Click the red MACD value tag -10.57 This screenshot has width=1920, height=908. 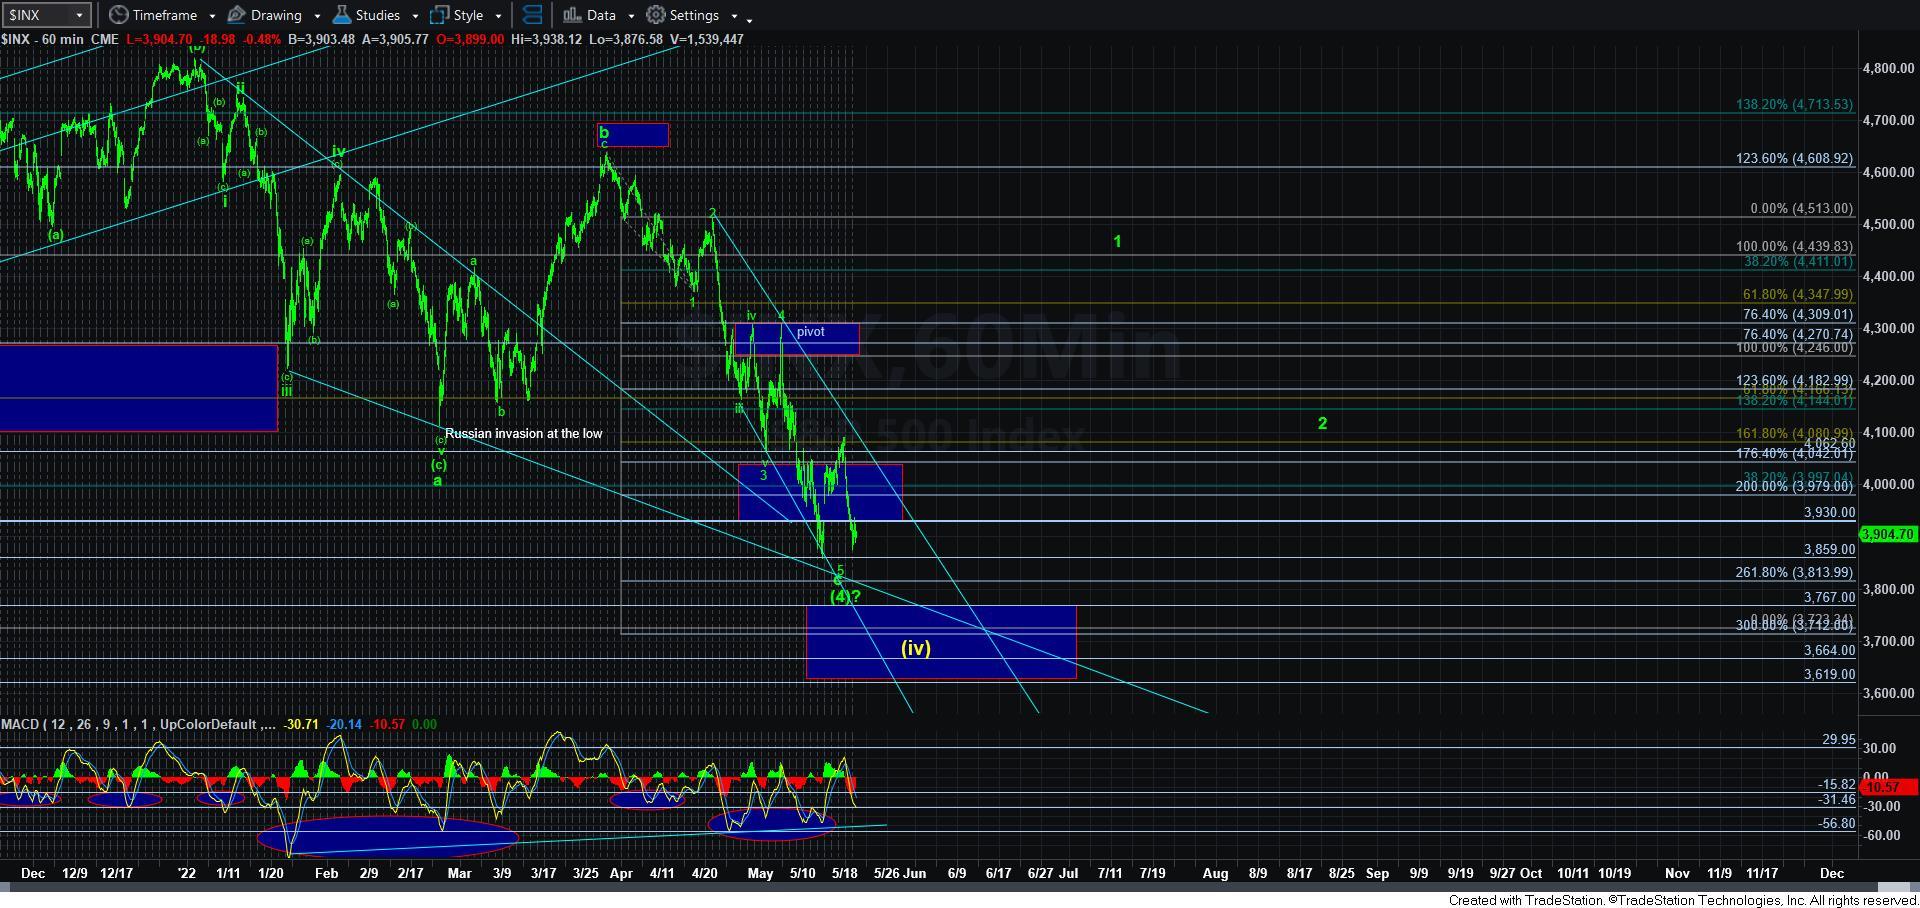[x=1890, y=787]
